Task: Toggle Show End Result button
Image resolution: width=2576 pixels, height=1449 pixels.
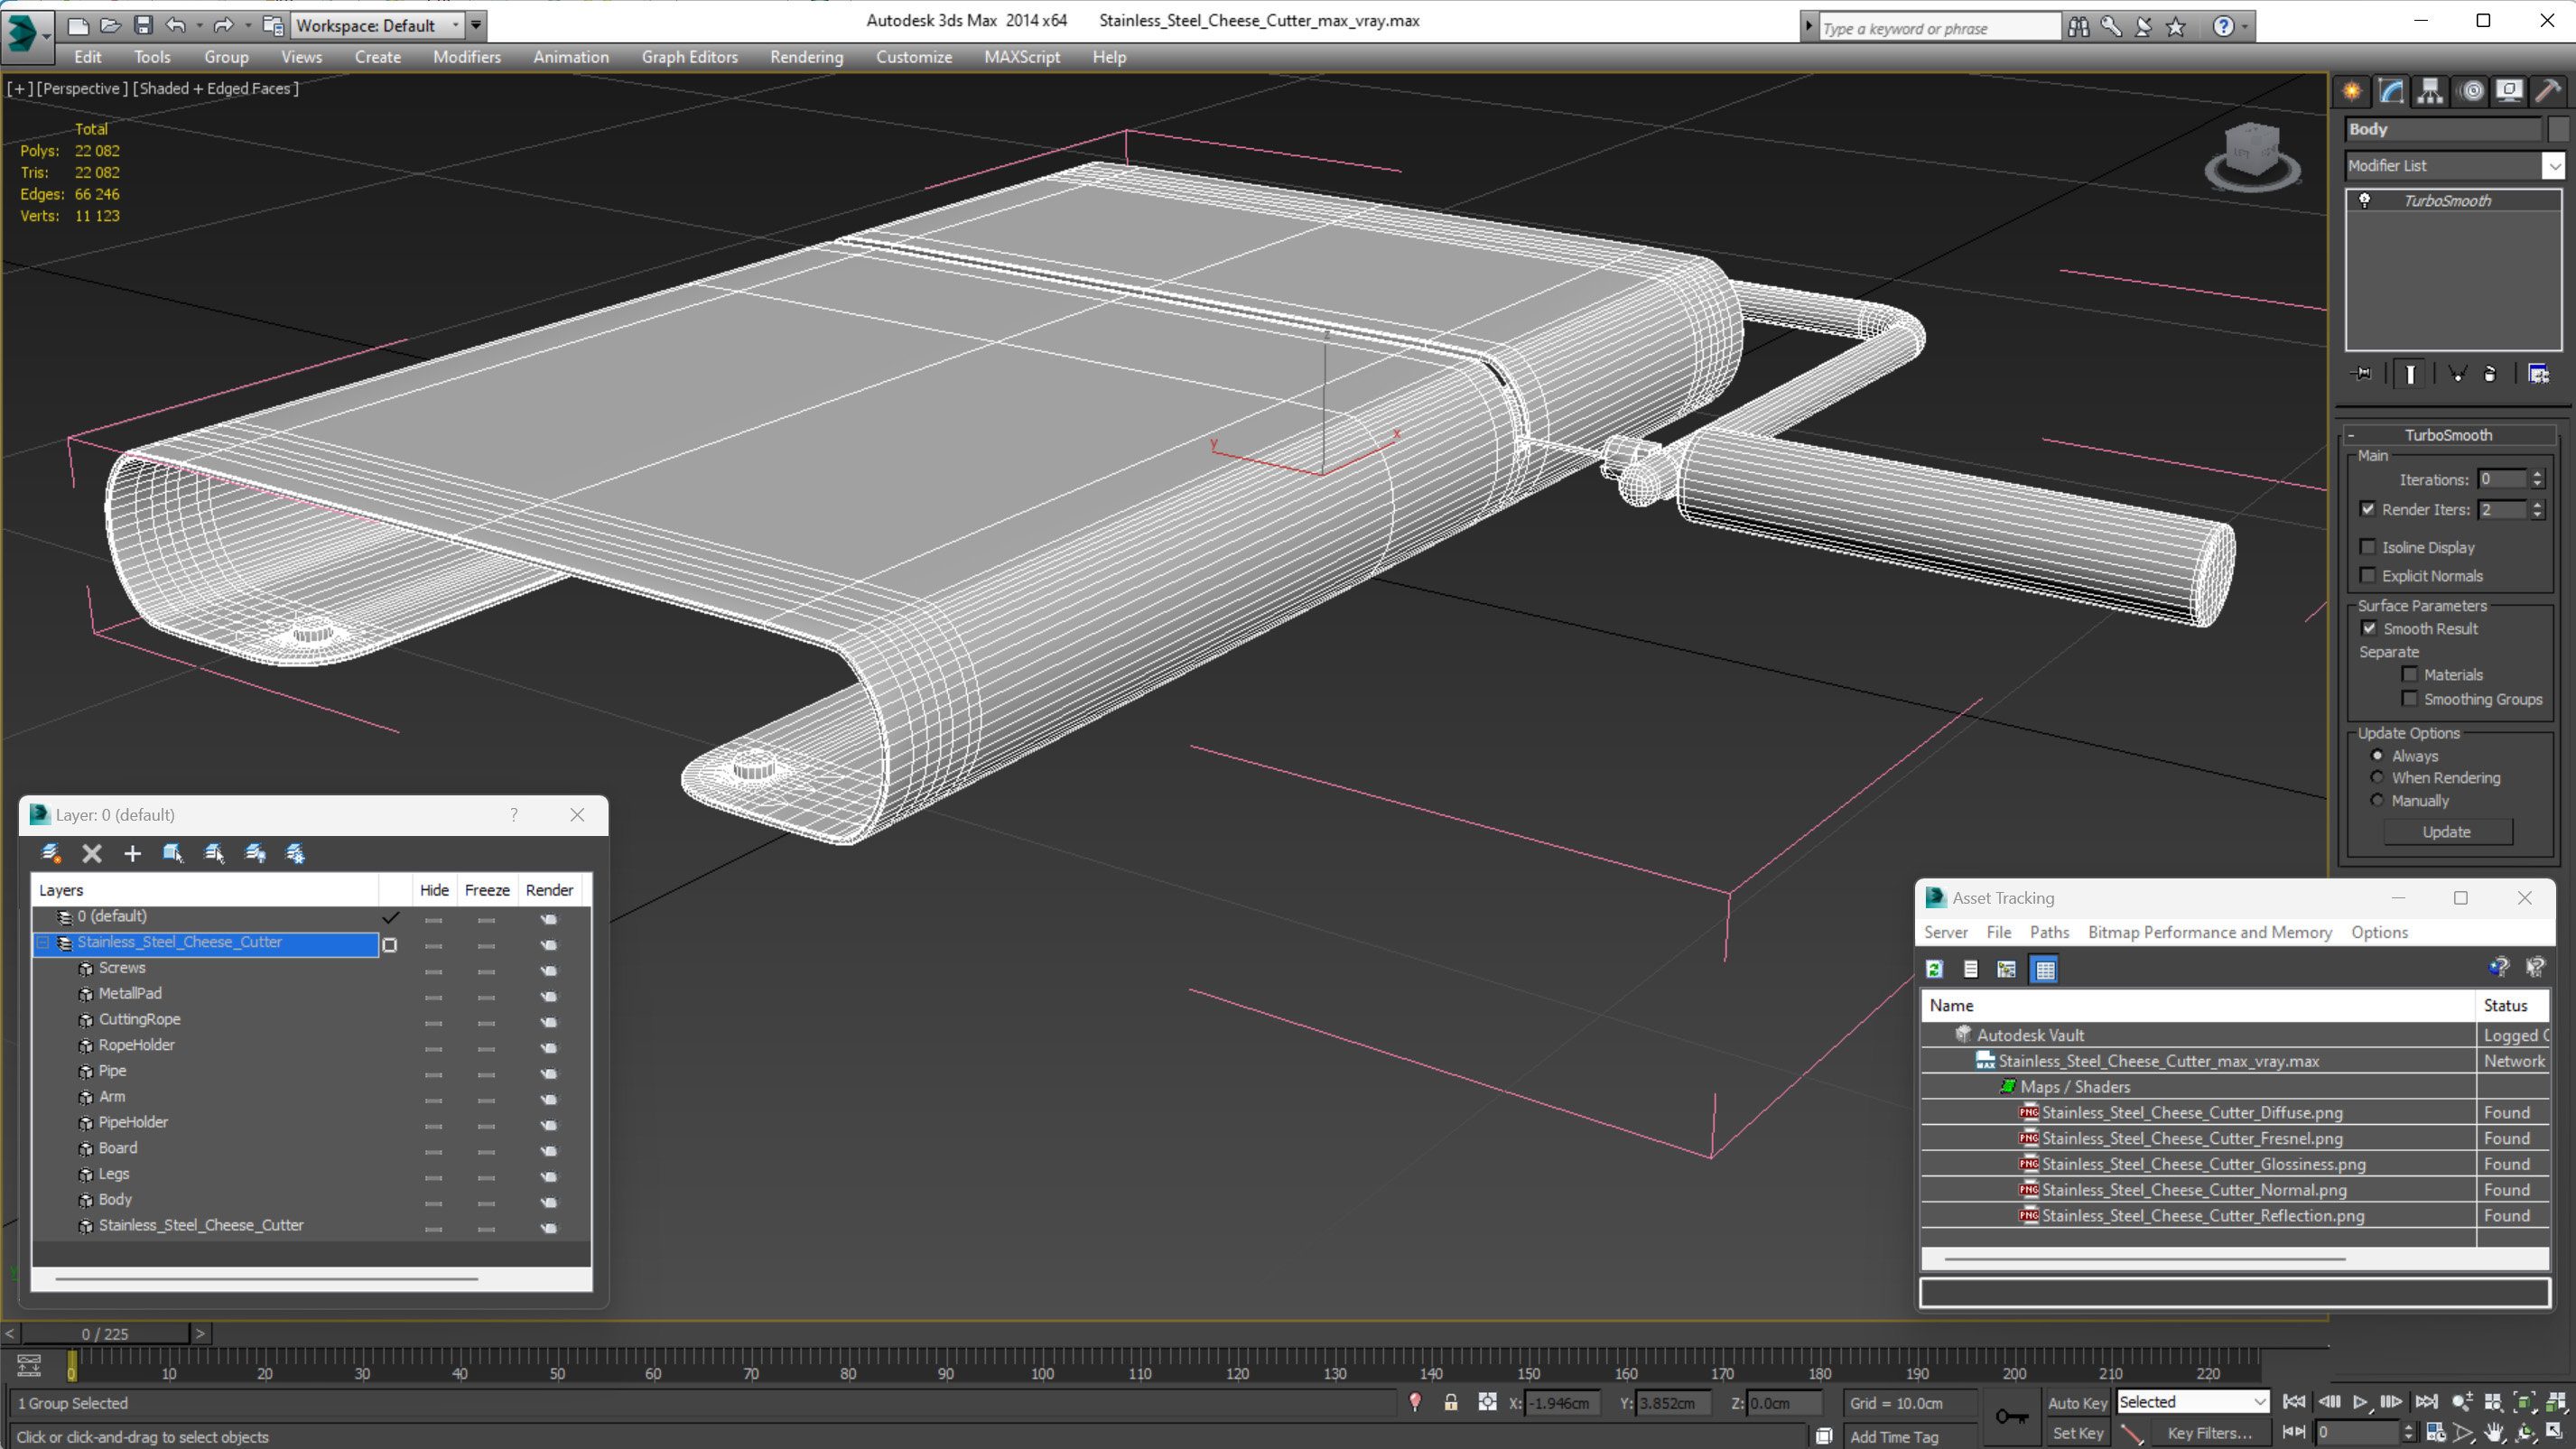Action: point(2410,374)
